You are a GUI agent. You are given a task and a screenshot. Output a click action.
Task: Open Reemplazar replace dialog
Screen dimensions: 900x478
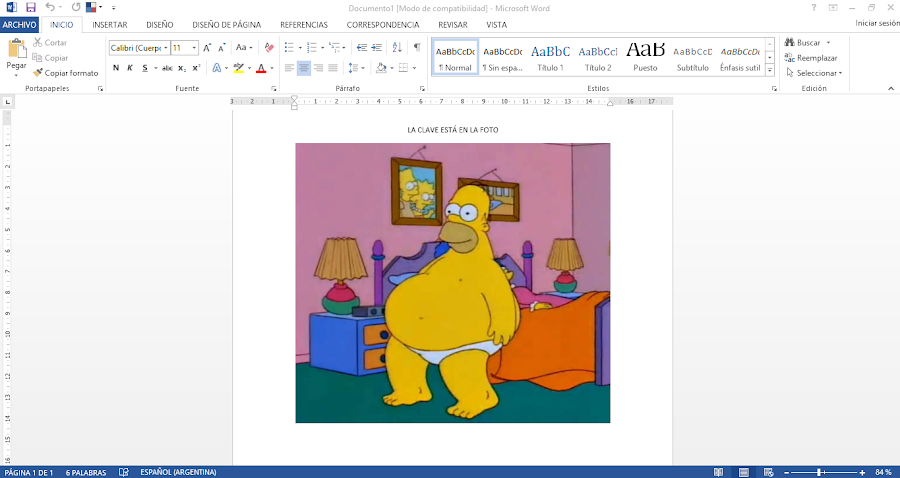click(x=811, y=57)
